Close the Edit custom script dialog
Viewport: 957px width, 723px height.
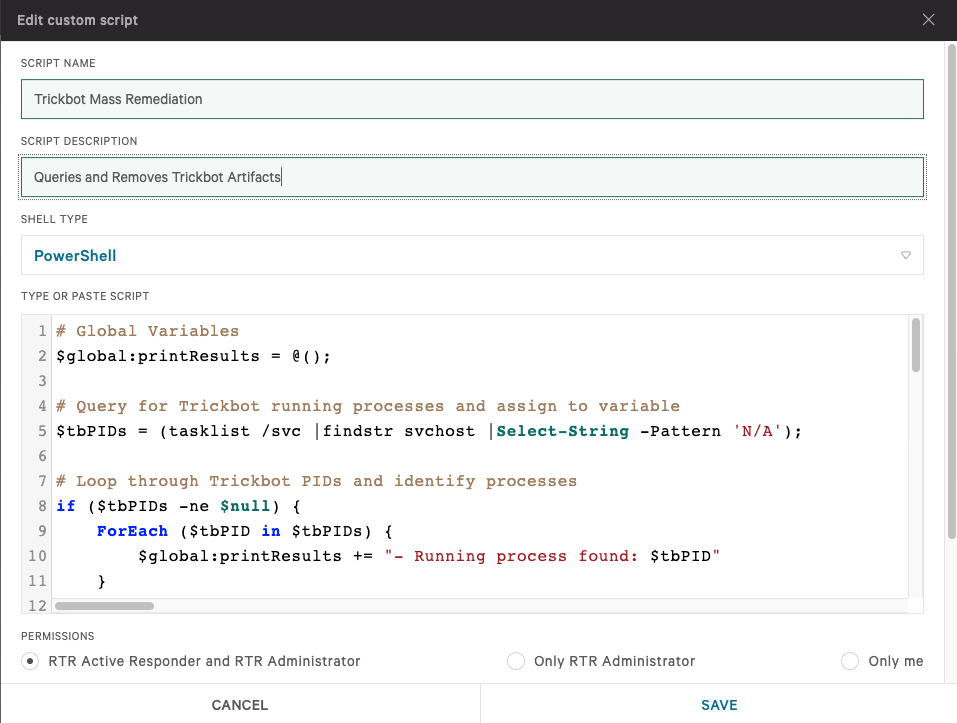(928, 20)
